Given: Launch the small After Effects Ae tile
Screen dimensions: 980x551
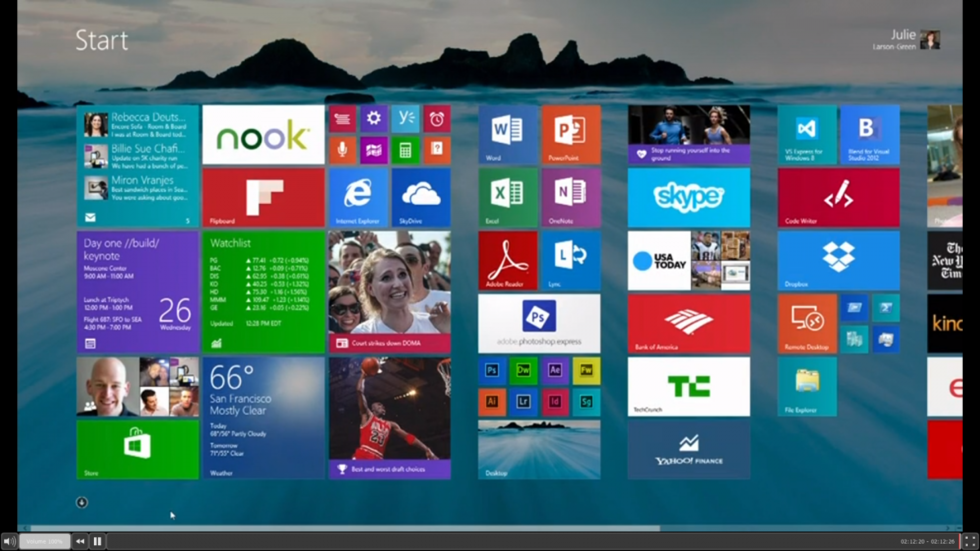Looking at the screenshot, I should 555,370.
